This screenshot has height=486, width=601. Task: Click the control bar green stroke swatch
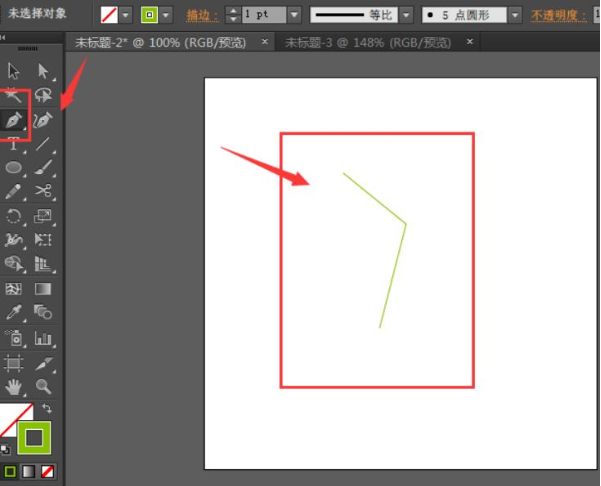pos(149,15)
